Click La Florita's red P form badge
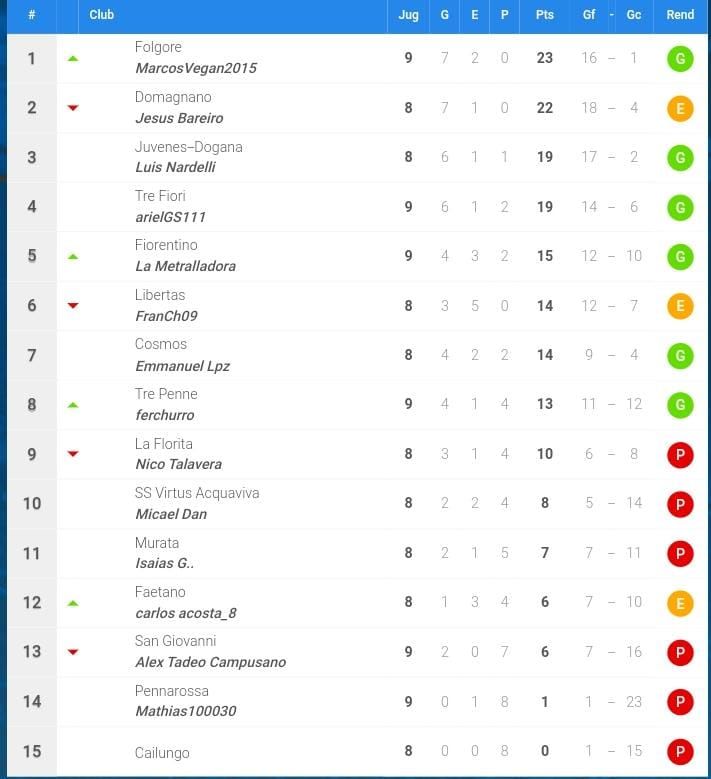This screenshot has height=779, width=711. (x=679, y=455)
